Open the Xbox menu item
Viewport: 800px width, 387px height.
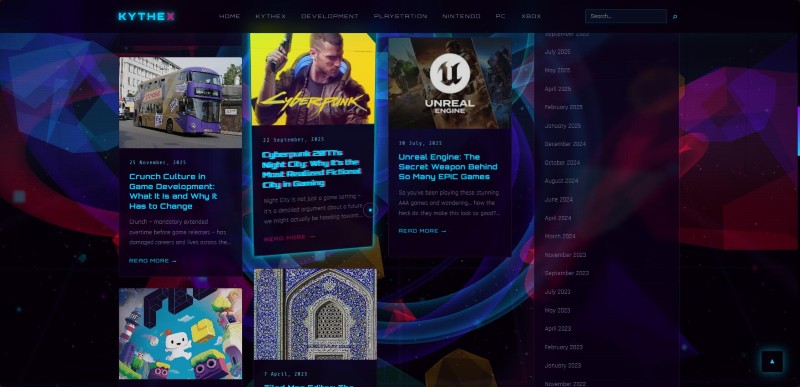point(531,16)
